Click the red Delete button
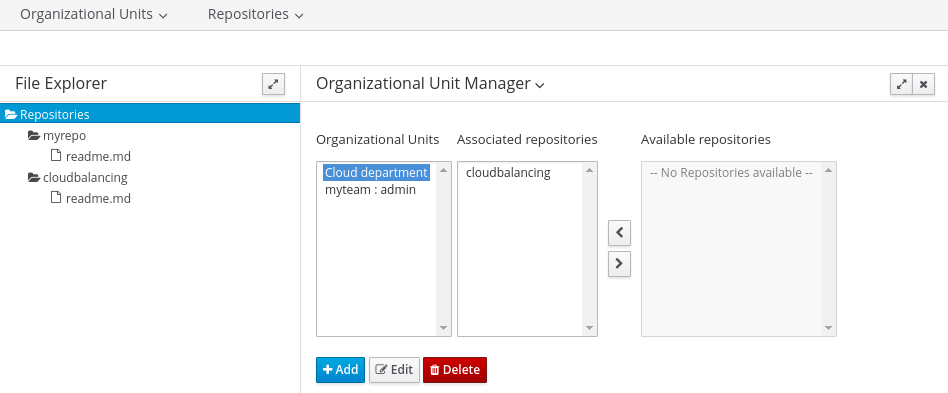 (x=455, y=369)
